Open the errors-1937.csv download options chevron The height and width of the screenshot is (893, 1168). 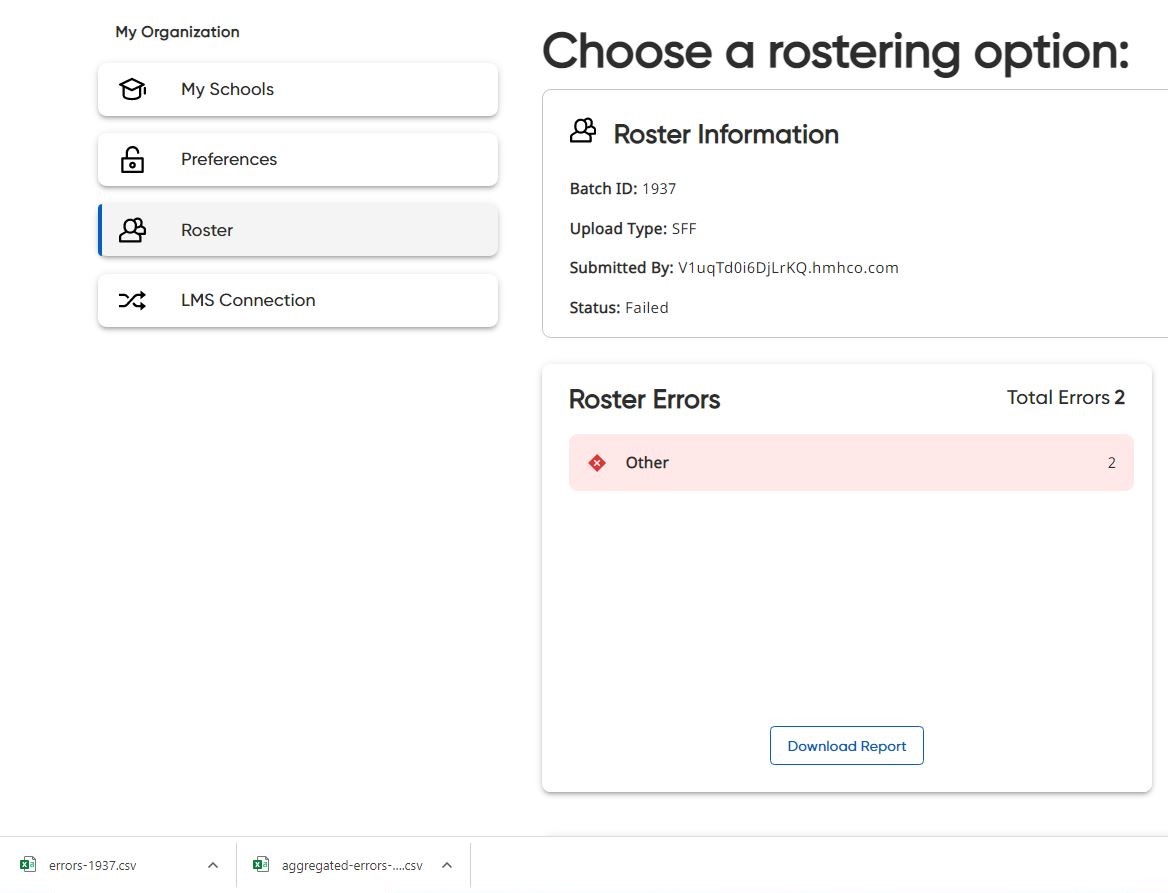(212, 864)
